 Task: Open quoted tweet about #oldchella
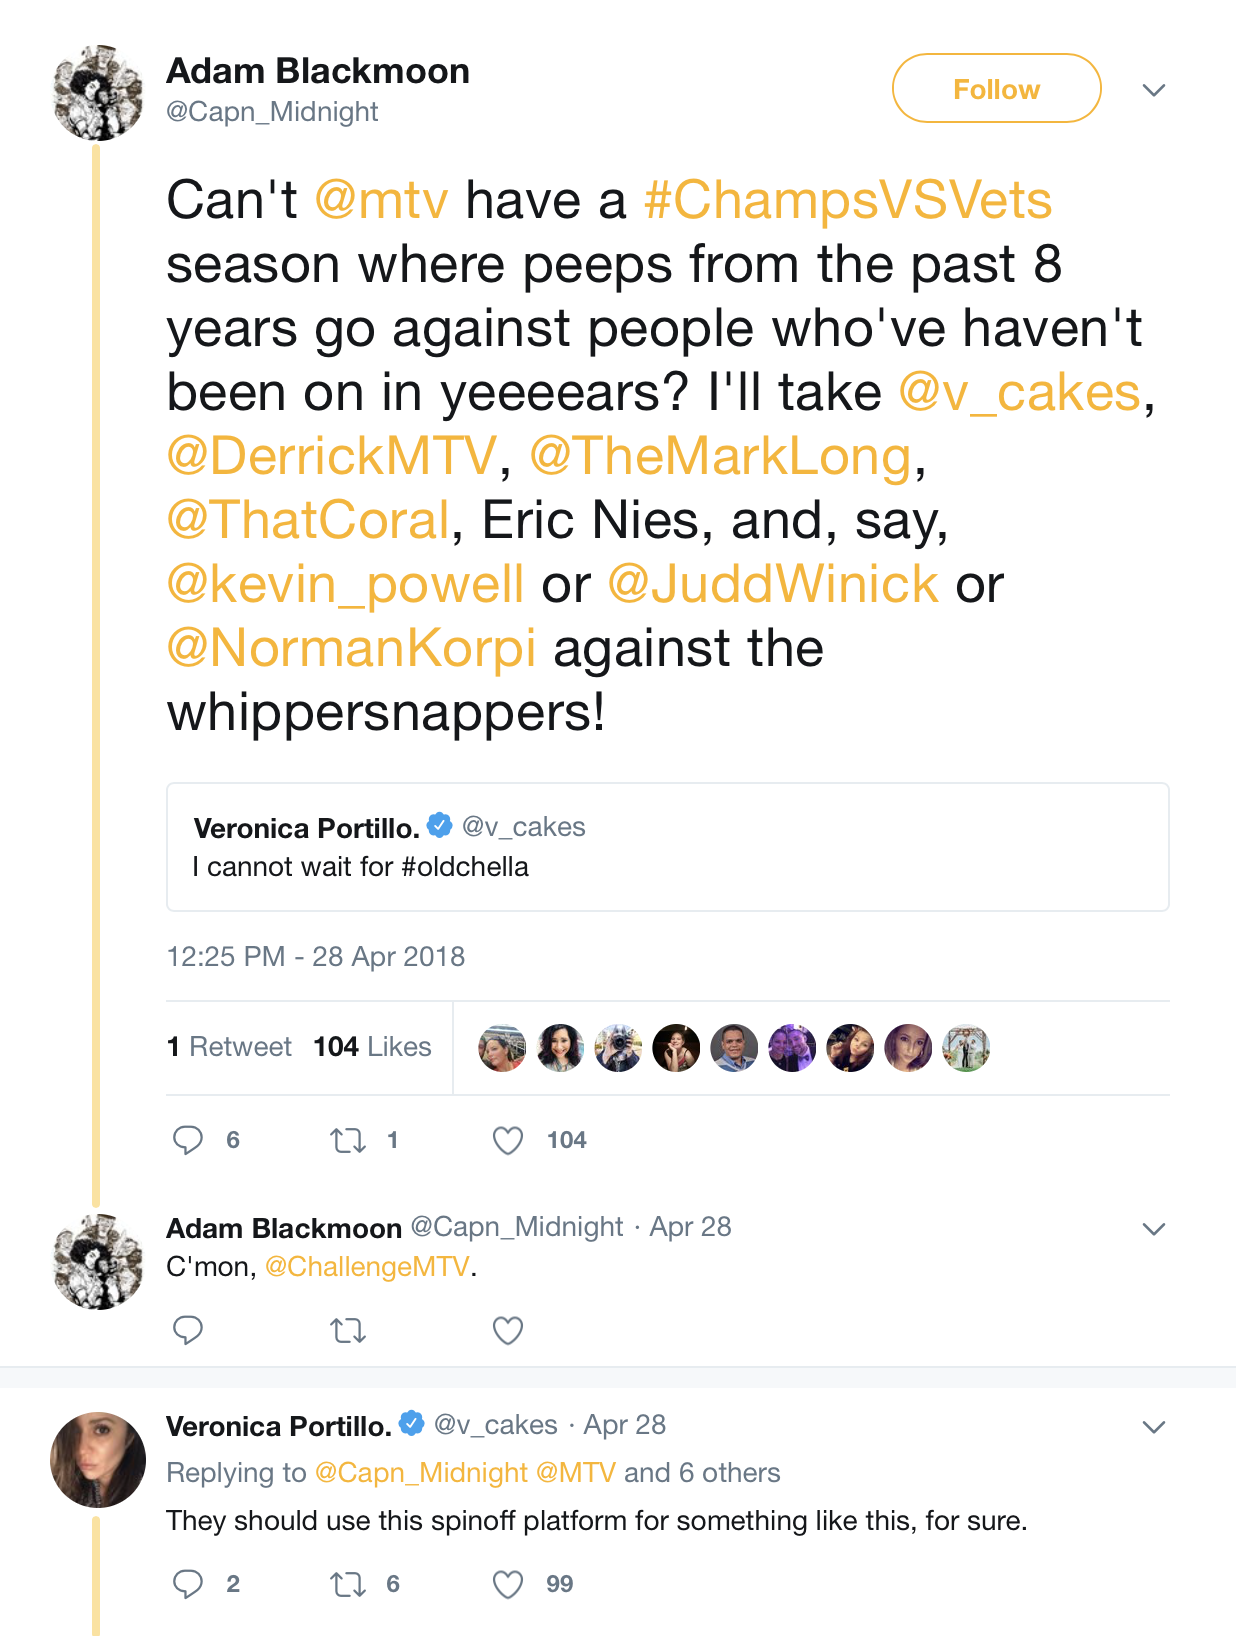tap(667, 847)
